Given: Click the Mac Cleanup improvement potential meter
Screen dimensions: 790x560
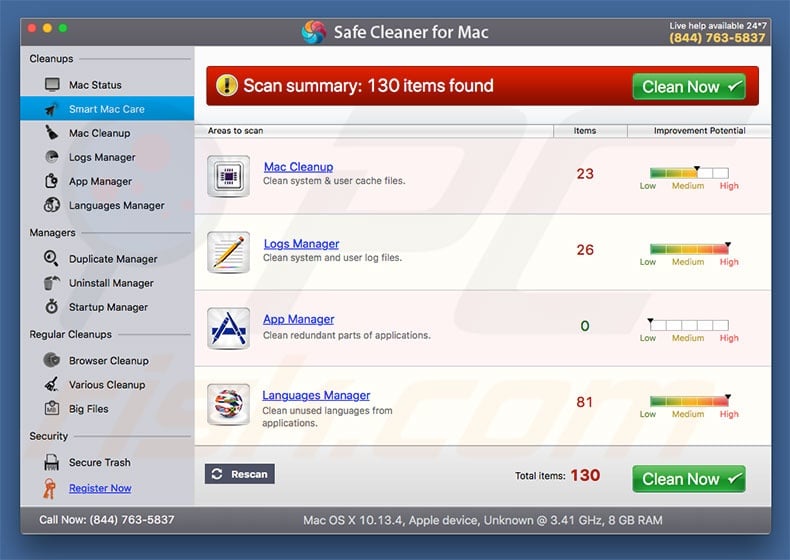Looking at the screenshot, I should [689, 173].
